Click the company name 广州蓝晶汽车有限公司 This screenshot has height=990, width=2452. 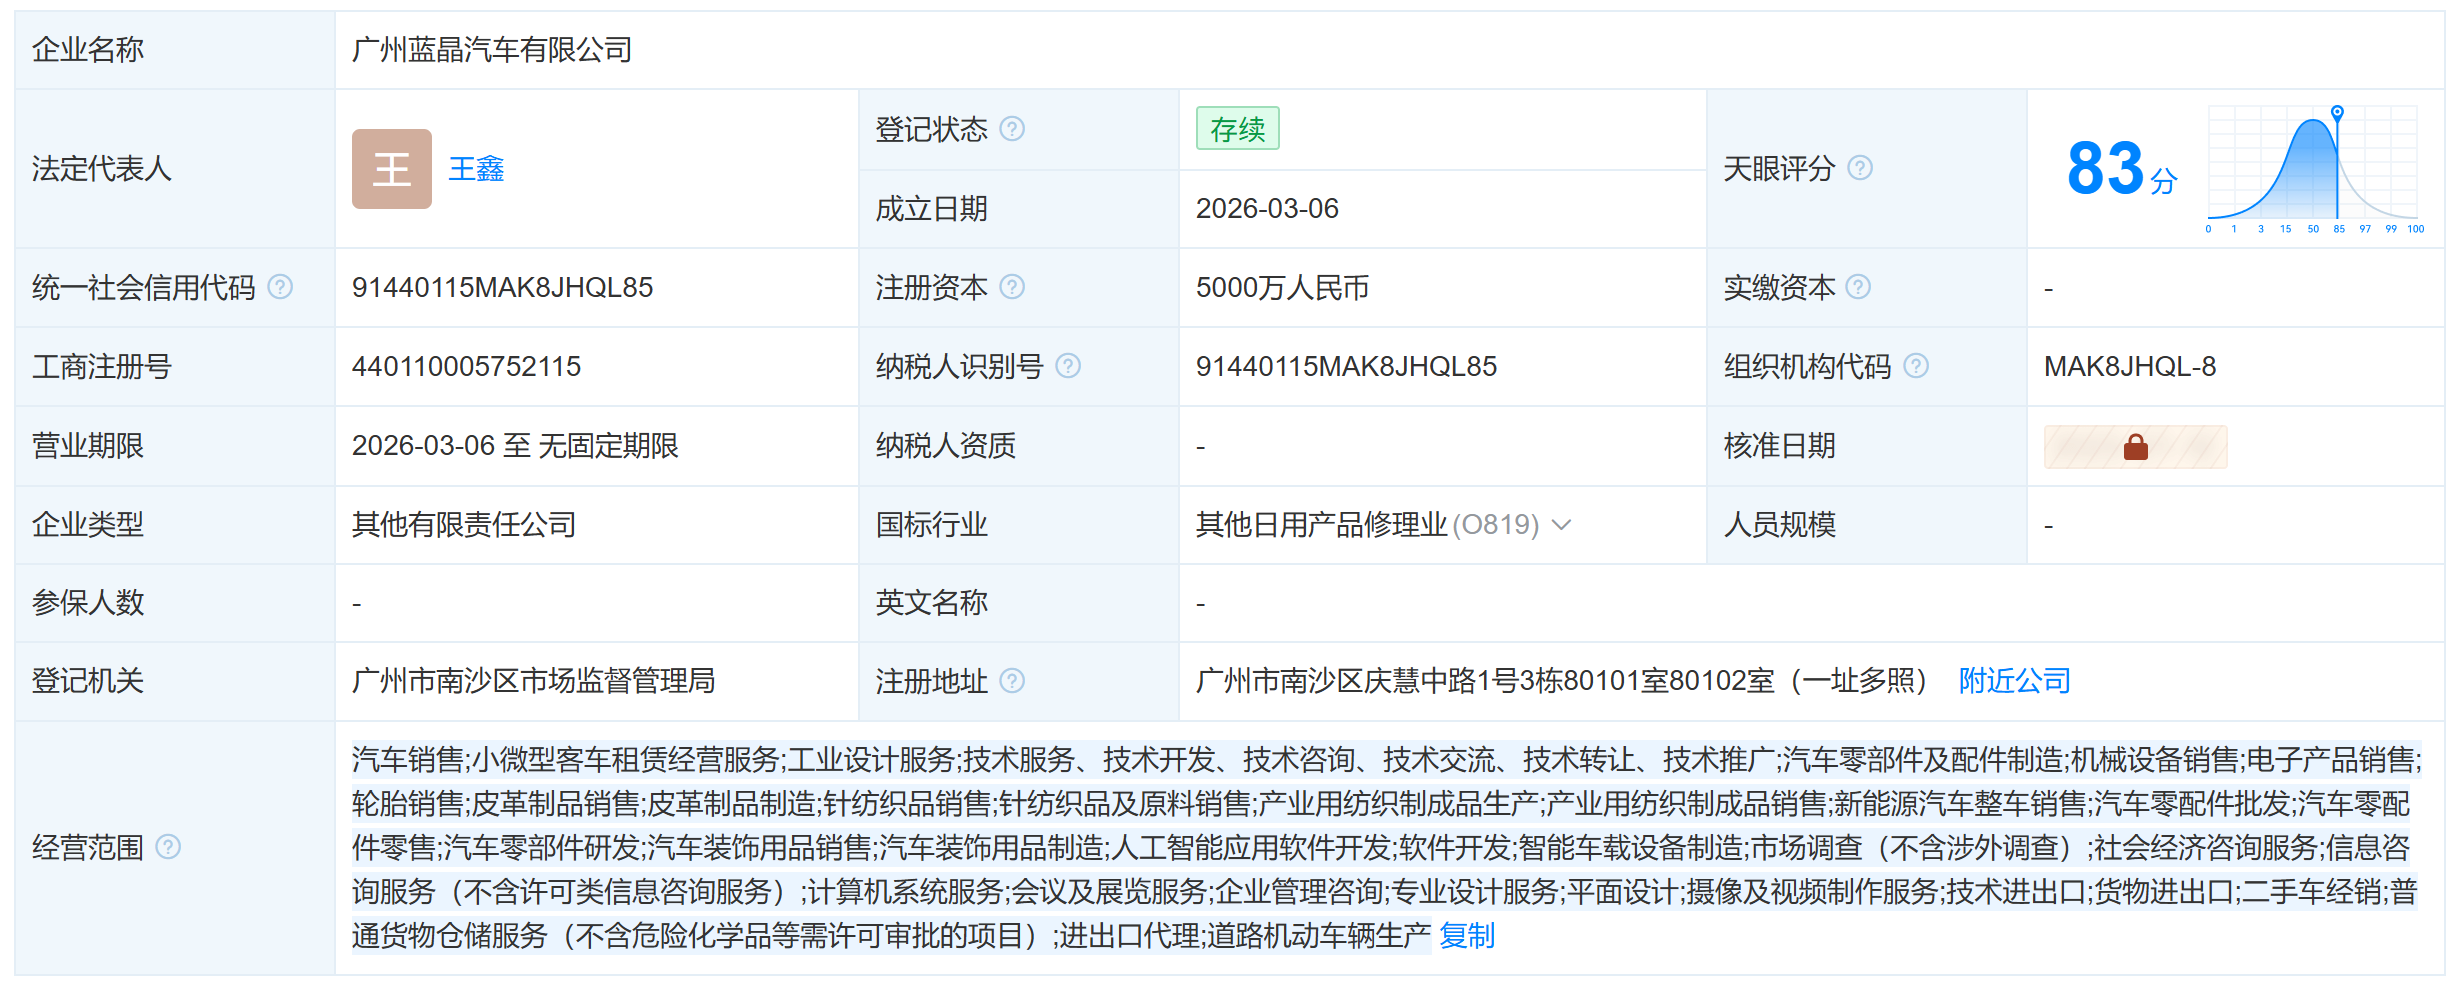pos(492,50)
